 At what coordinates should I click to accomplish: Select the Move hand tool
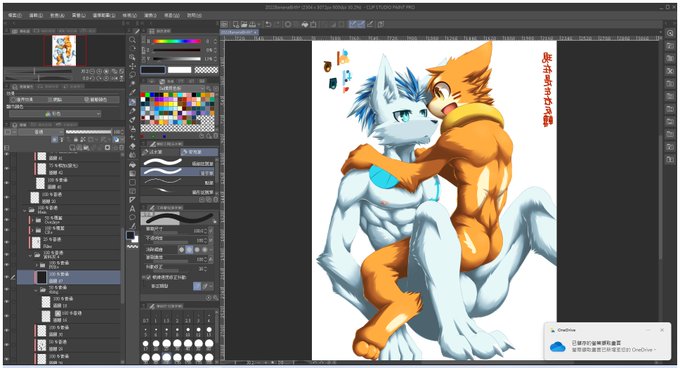(132, 49)
